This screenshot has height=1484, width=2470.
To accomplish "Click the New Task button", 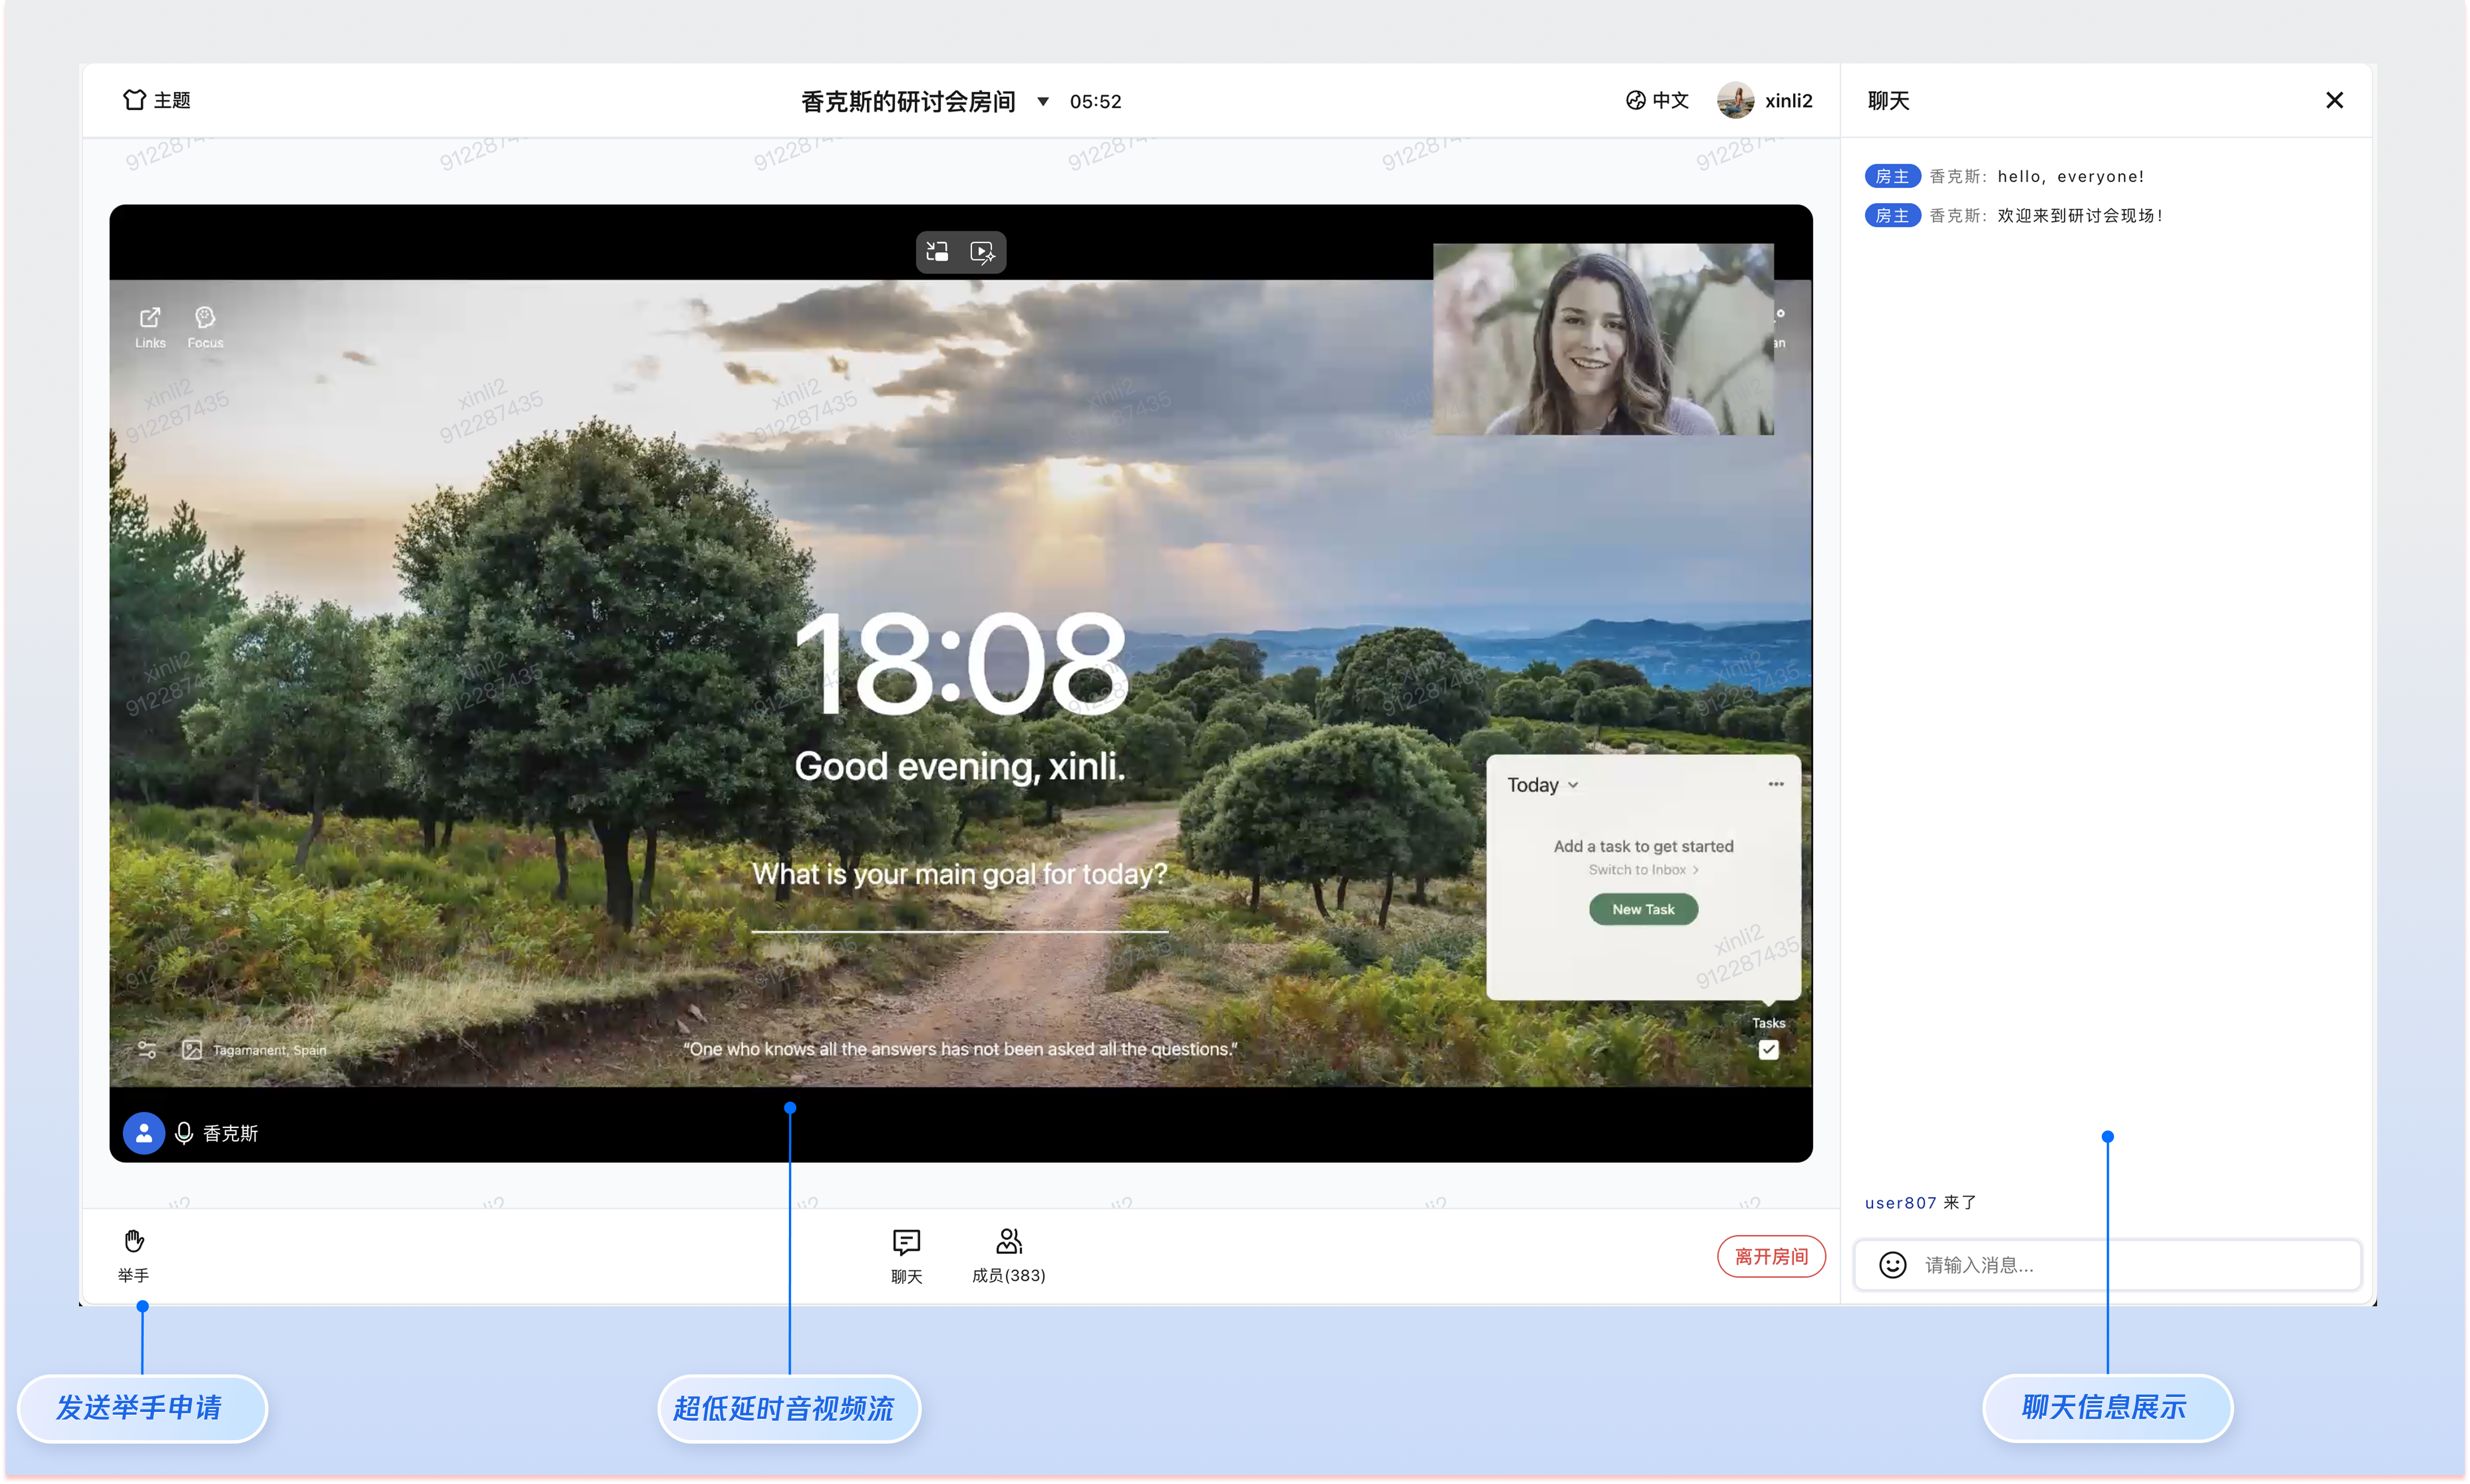I will point(1643,909).
